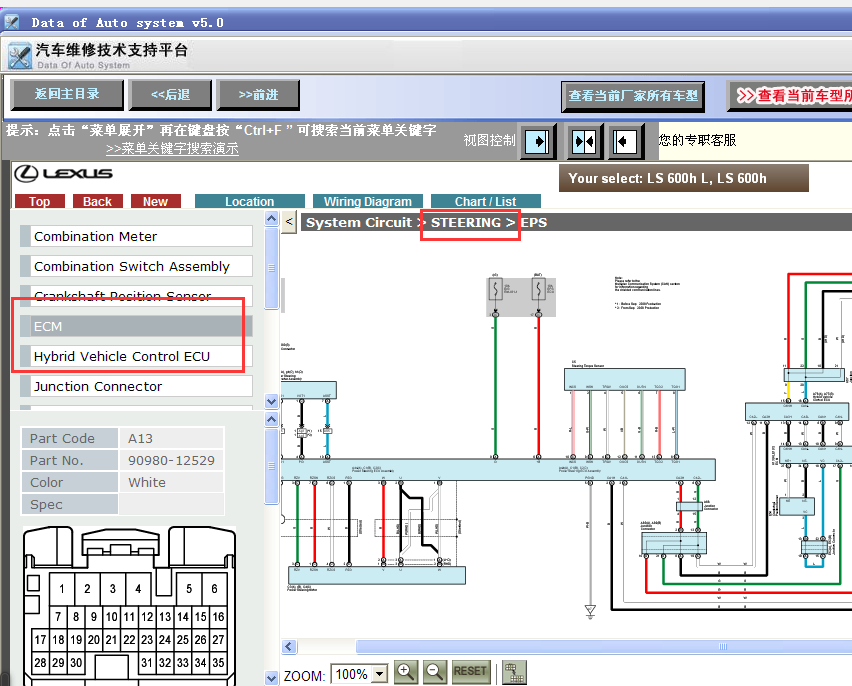Image resolution: width=852 pixels, height=686 pixels.
Task: Select Junction Connector in component list
Action: click(136, 386)
